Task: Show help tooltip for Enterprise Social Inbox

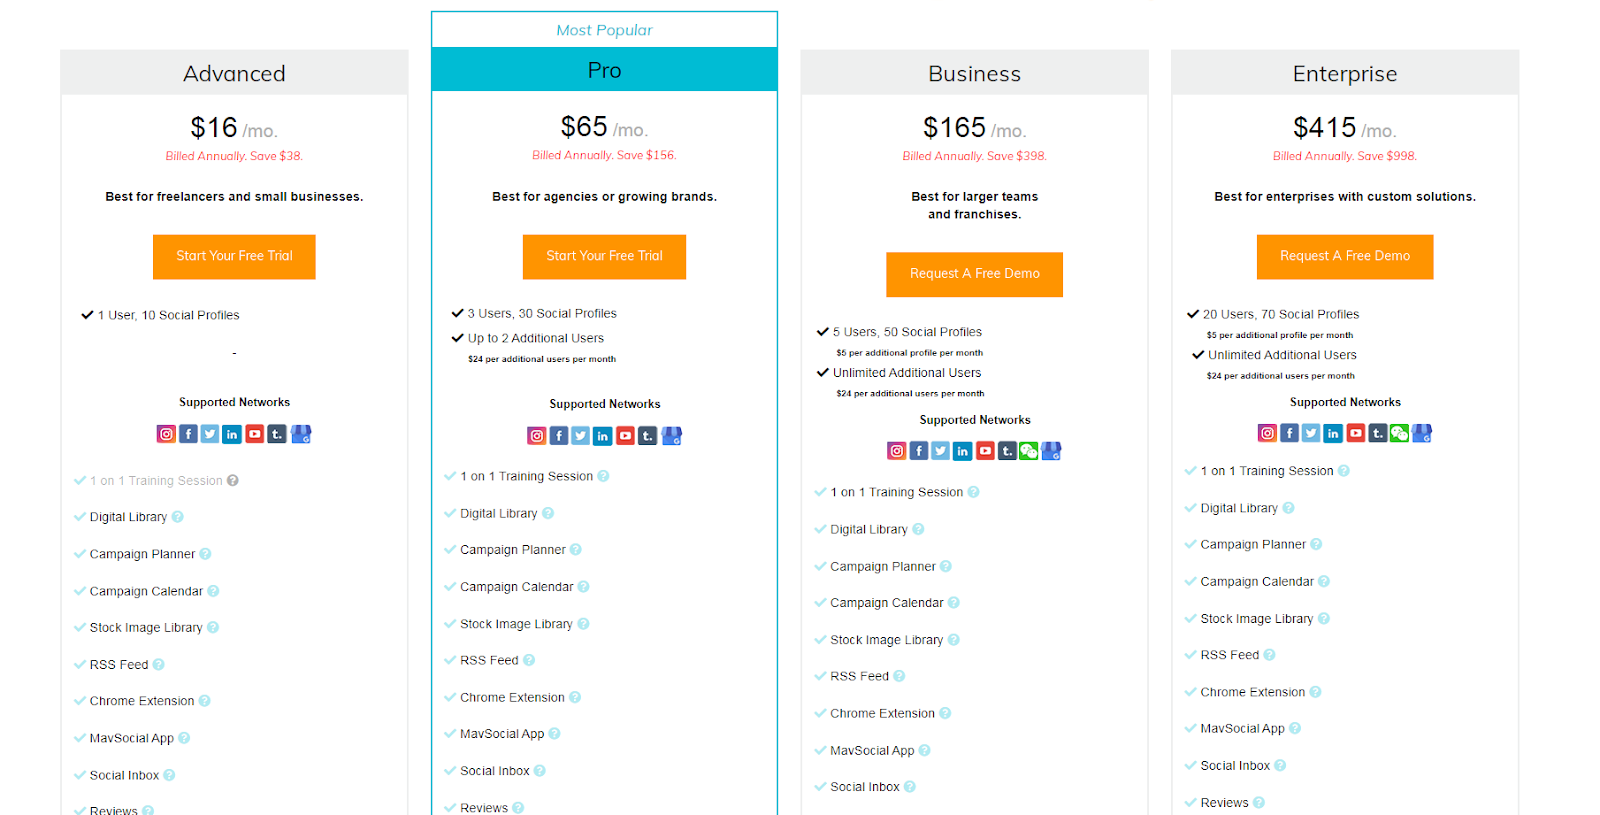Action: pyautogui.click(x=1280, y=766)
